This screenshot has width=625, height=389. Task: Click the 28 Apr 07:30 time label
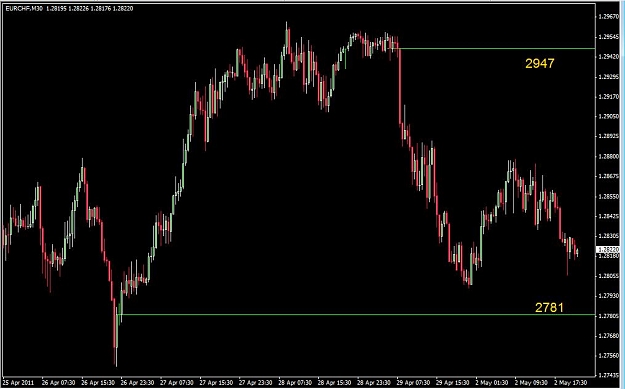[295, 383]
